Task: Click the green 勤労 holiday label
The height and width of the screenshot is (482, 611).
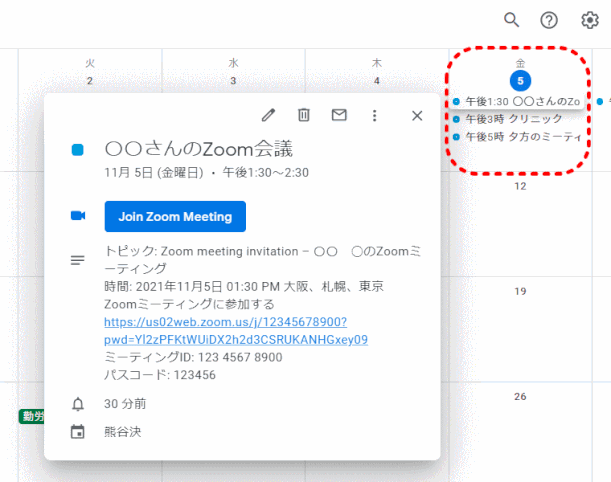Action: 32,417
